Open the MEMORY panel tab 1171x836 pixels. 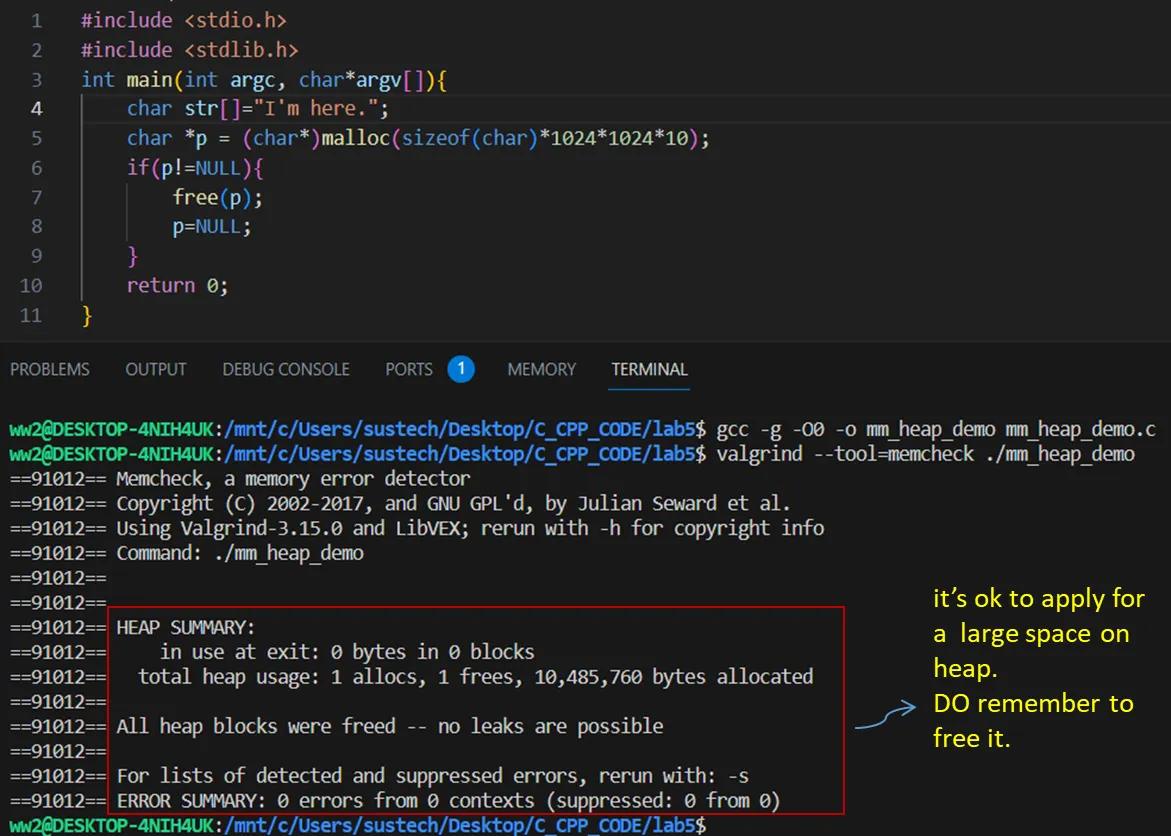click(x=541, y=369)
